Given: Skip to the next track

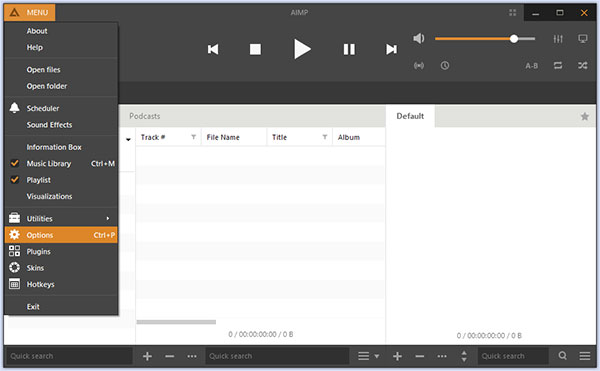Looking at the screenshot, I should [x=391, y=49].
